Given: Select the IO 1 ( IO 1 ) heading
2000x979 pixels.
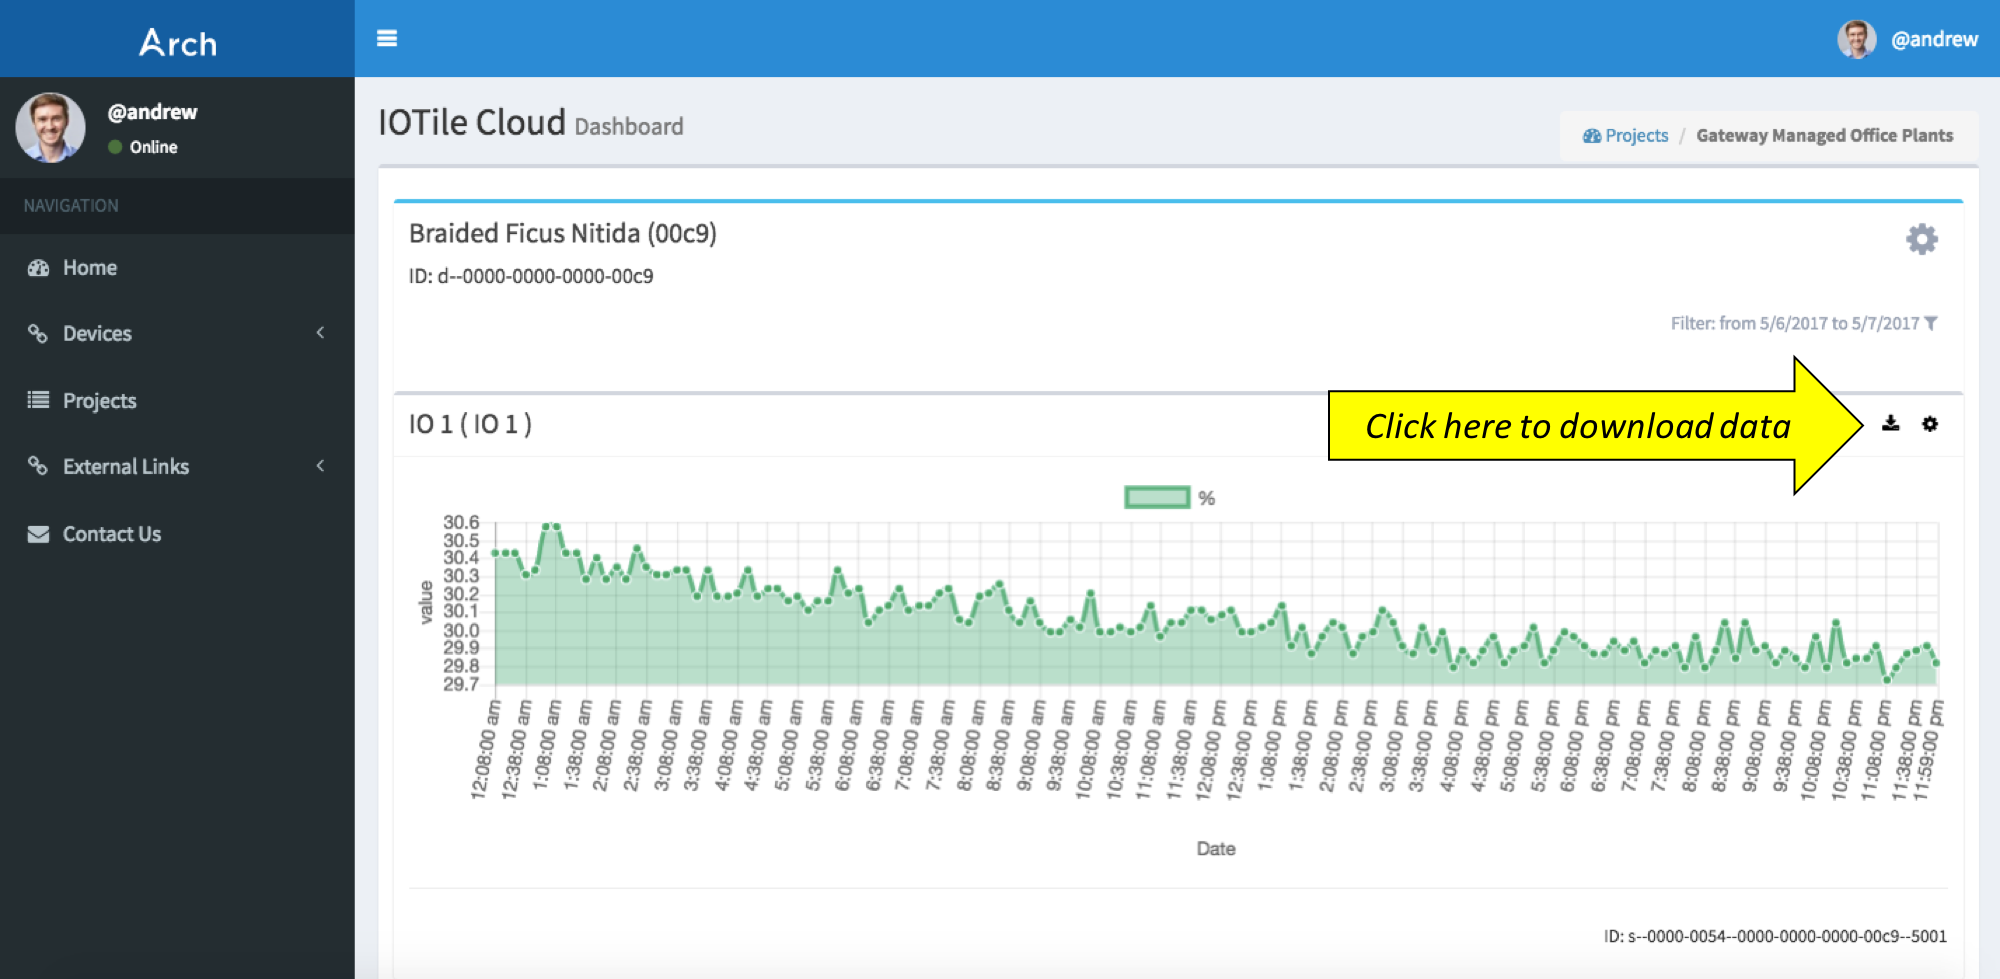Looking at the screenshot, I should point(470,424).
